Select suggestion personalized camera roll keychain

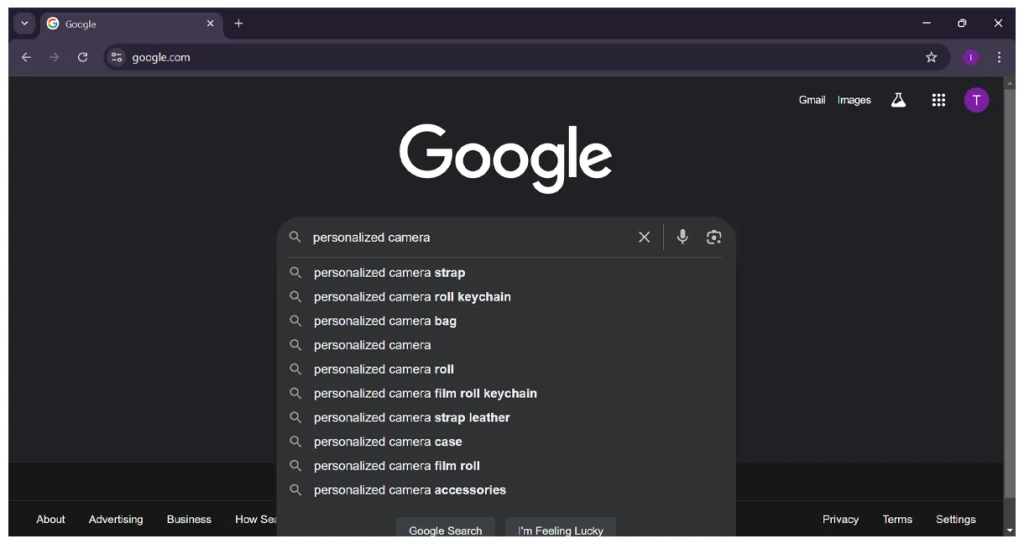coord(506,297)
